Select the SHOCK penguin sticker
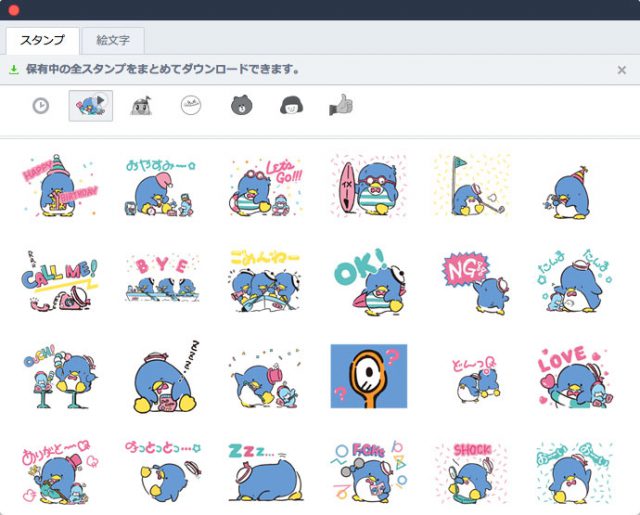 (471, 473)
